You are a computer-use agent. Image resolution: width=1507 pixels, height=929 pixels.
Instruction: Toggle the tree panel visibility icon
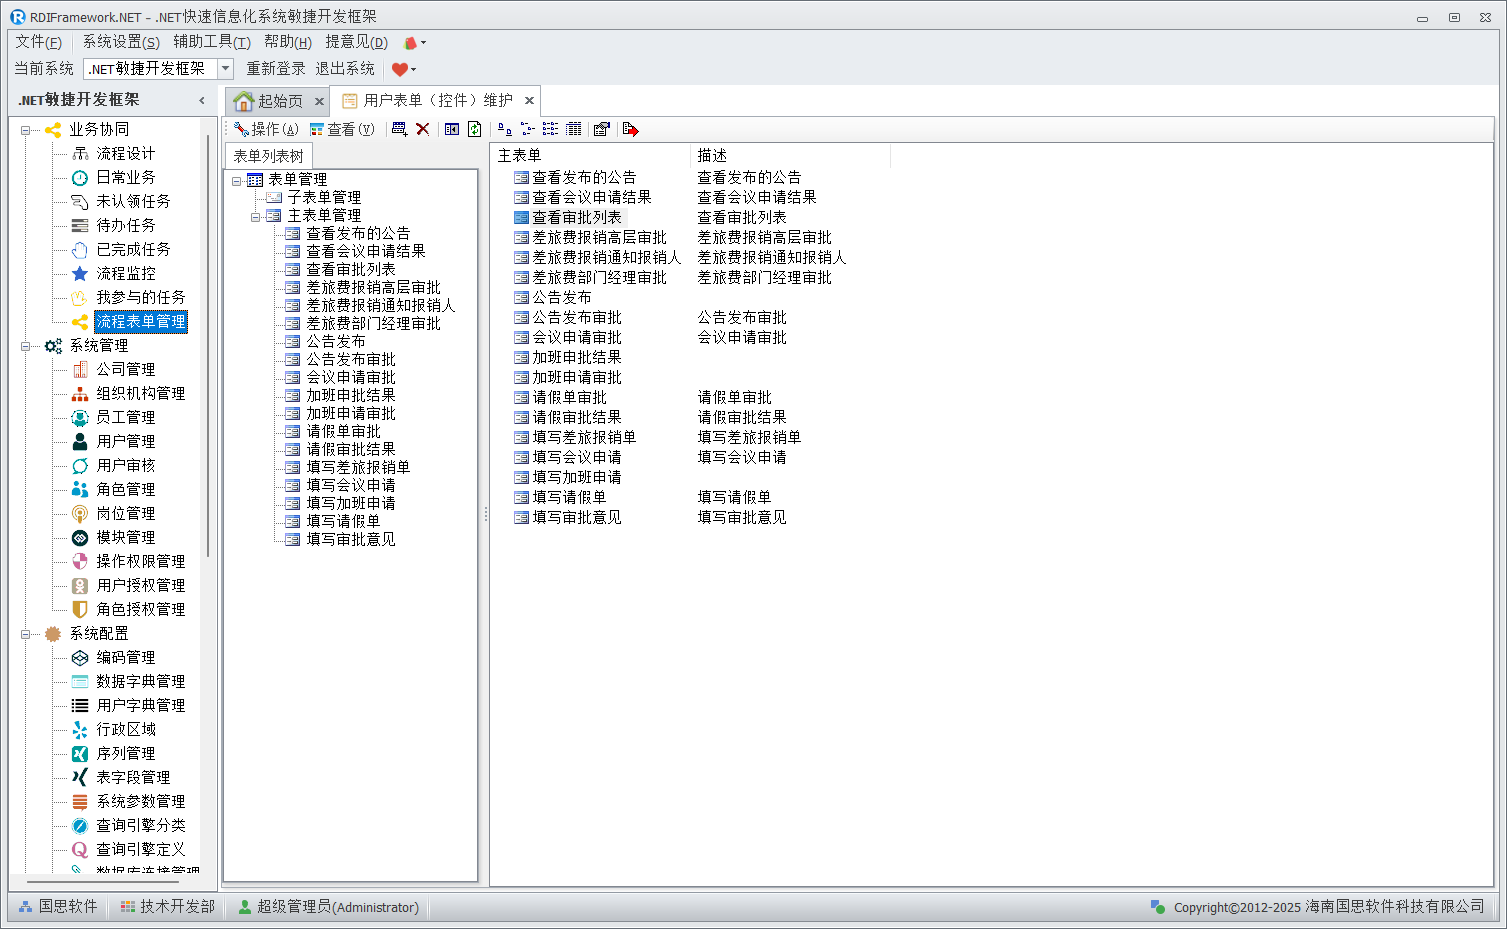(x=452, y=129)
